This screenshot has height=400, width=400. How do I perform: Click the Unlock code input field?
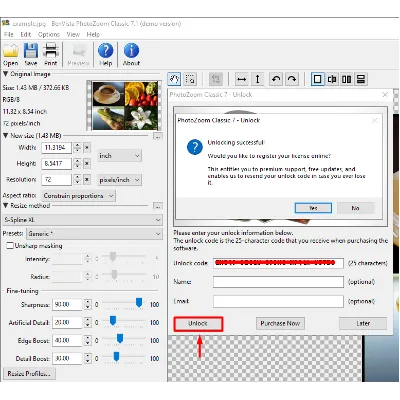point(278,263)
